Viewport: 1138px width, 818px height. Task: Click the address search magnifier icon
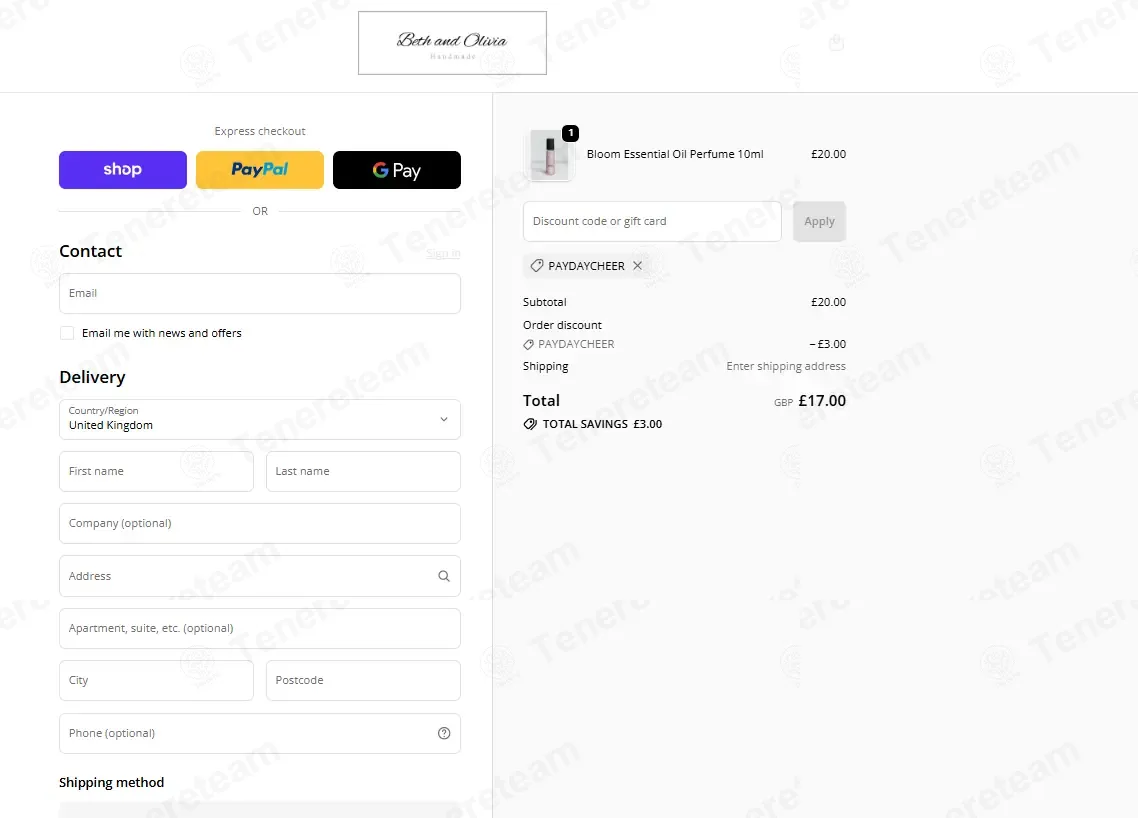443,576
